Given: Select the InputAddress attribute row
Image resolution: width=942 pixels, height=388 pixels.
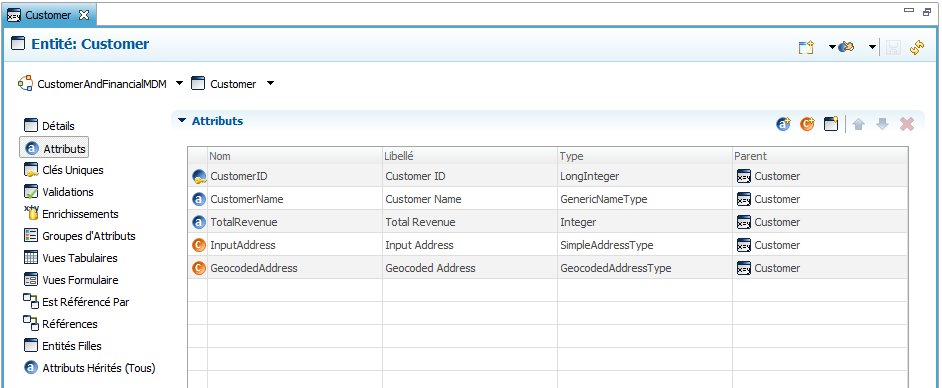Looking at the screenshot, I should pos(548,245).
